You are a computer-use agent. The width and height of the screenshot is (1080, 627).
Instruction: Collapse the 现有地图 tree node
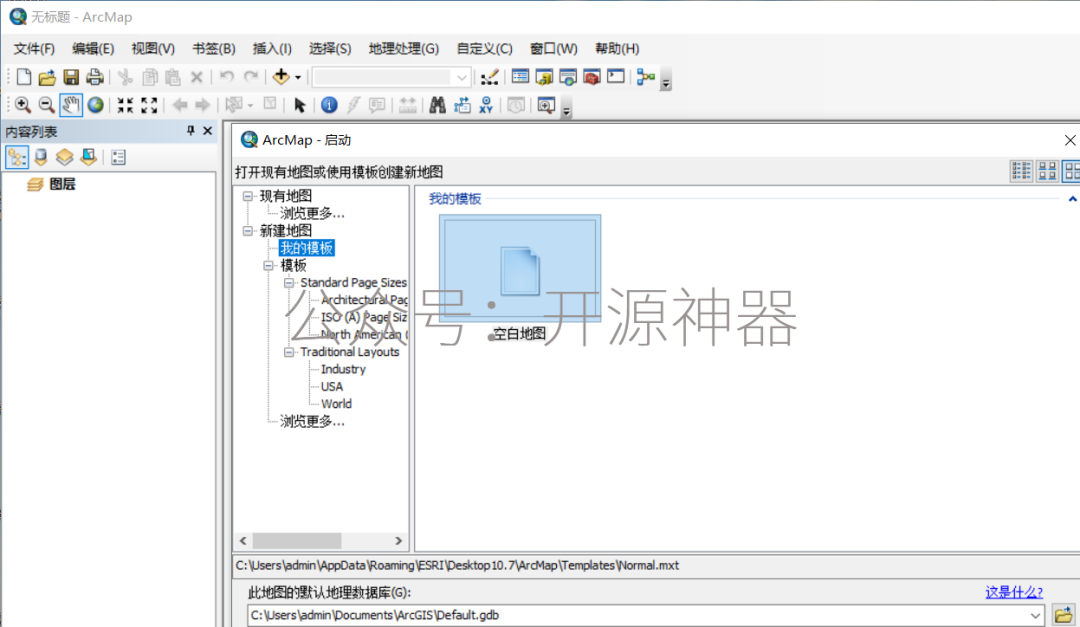tap(247, 196)
